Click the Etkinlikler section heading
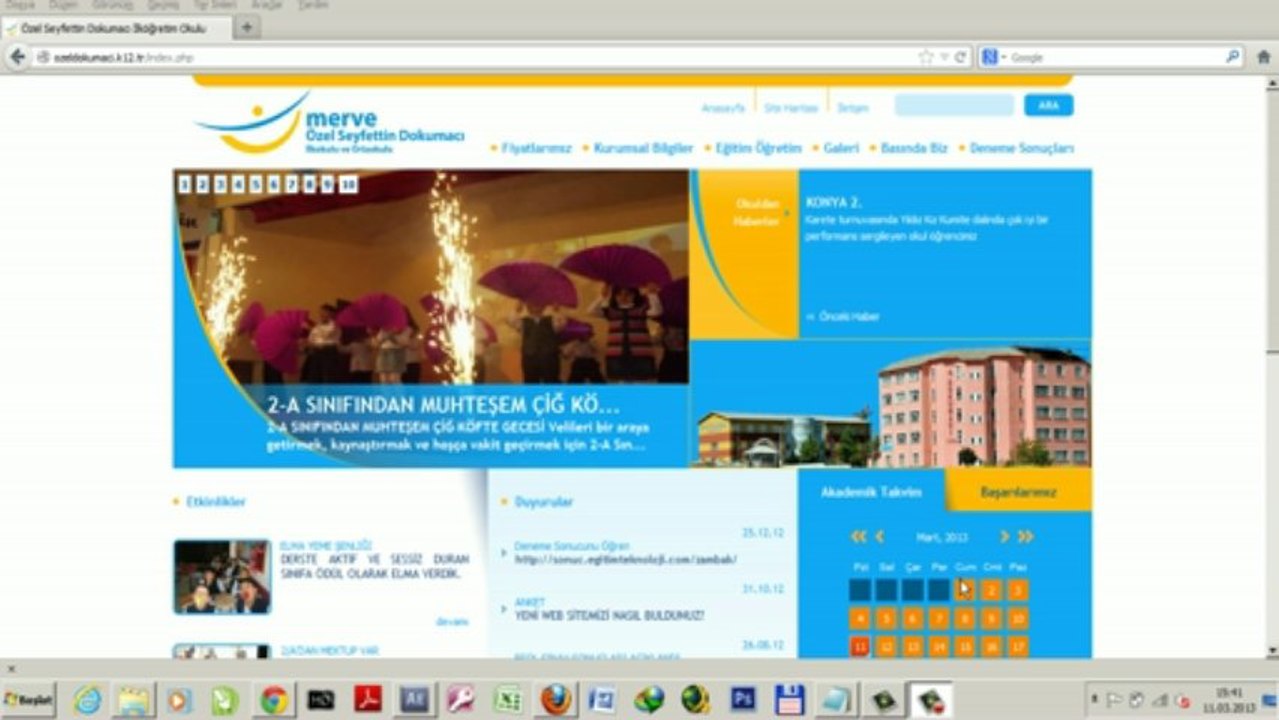 point(215,502)
